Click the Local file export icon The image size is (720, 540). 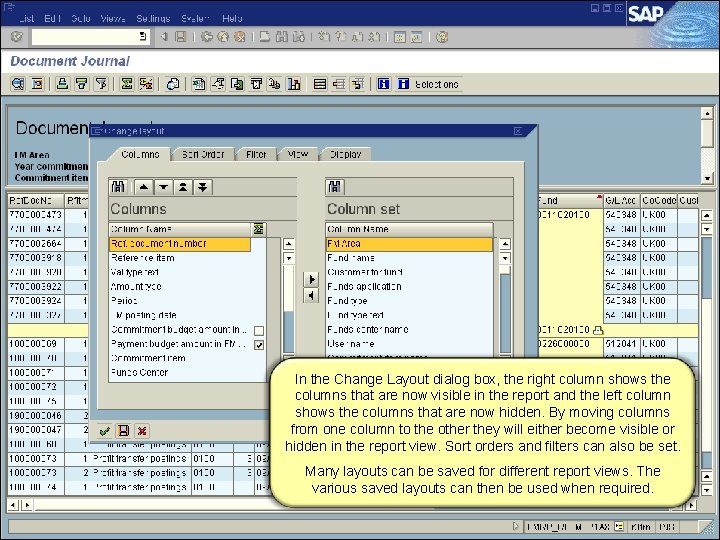pos(237,84)
